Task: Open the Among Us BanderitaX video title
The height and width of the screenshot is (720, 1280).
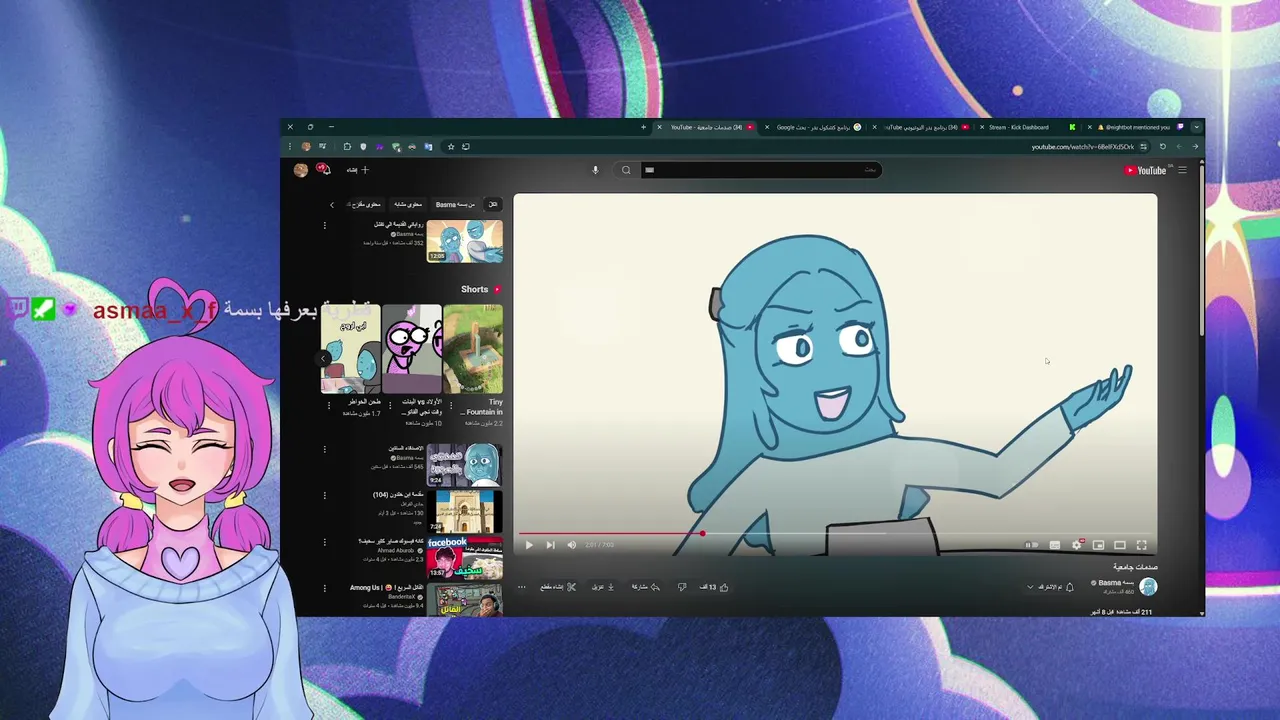Action: pos(386,588)
